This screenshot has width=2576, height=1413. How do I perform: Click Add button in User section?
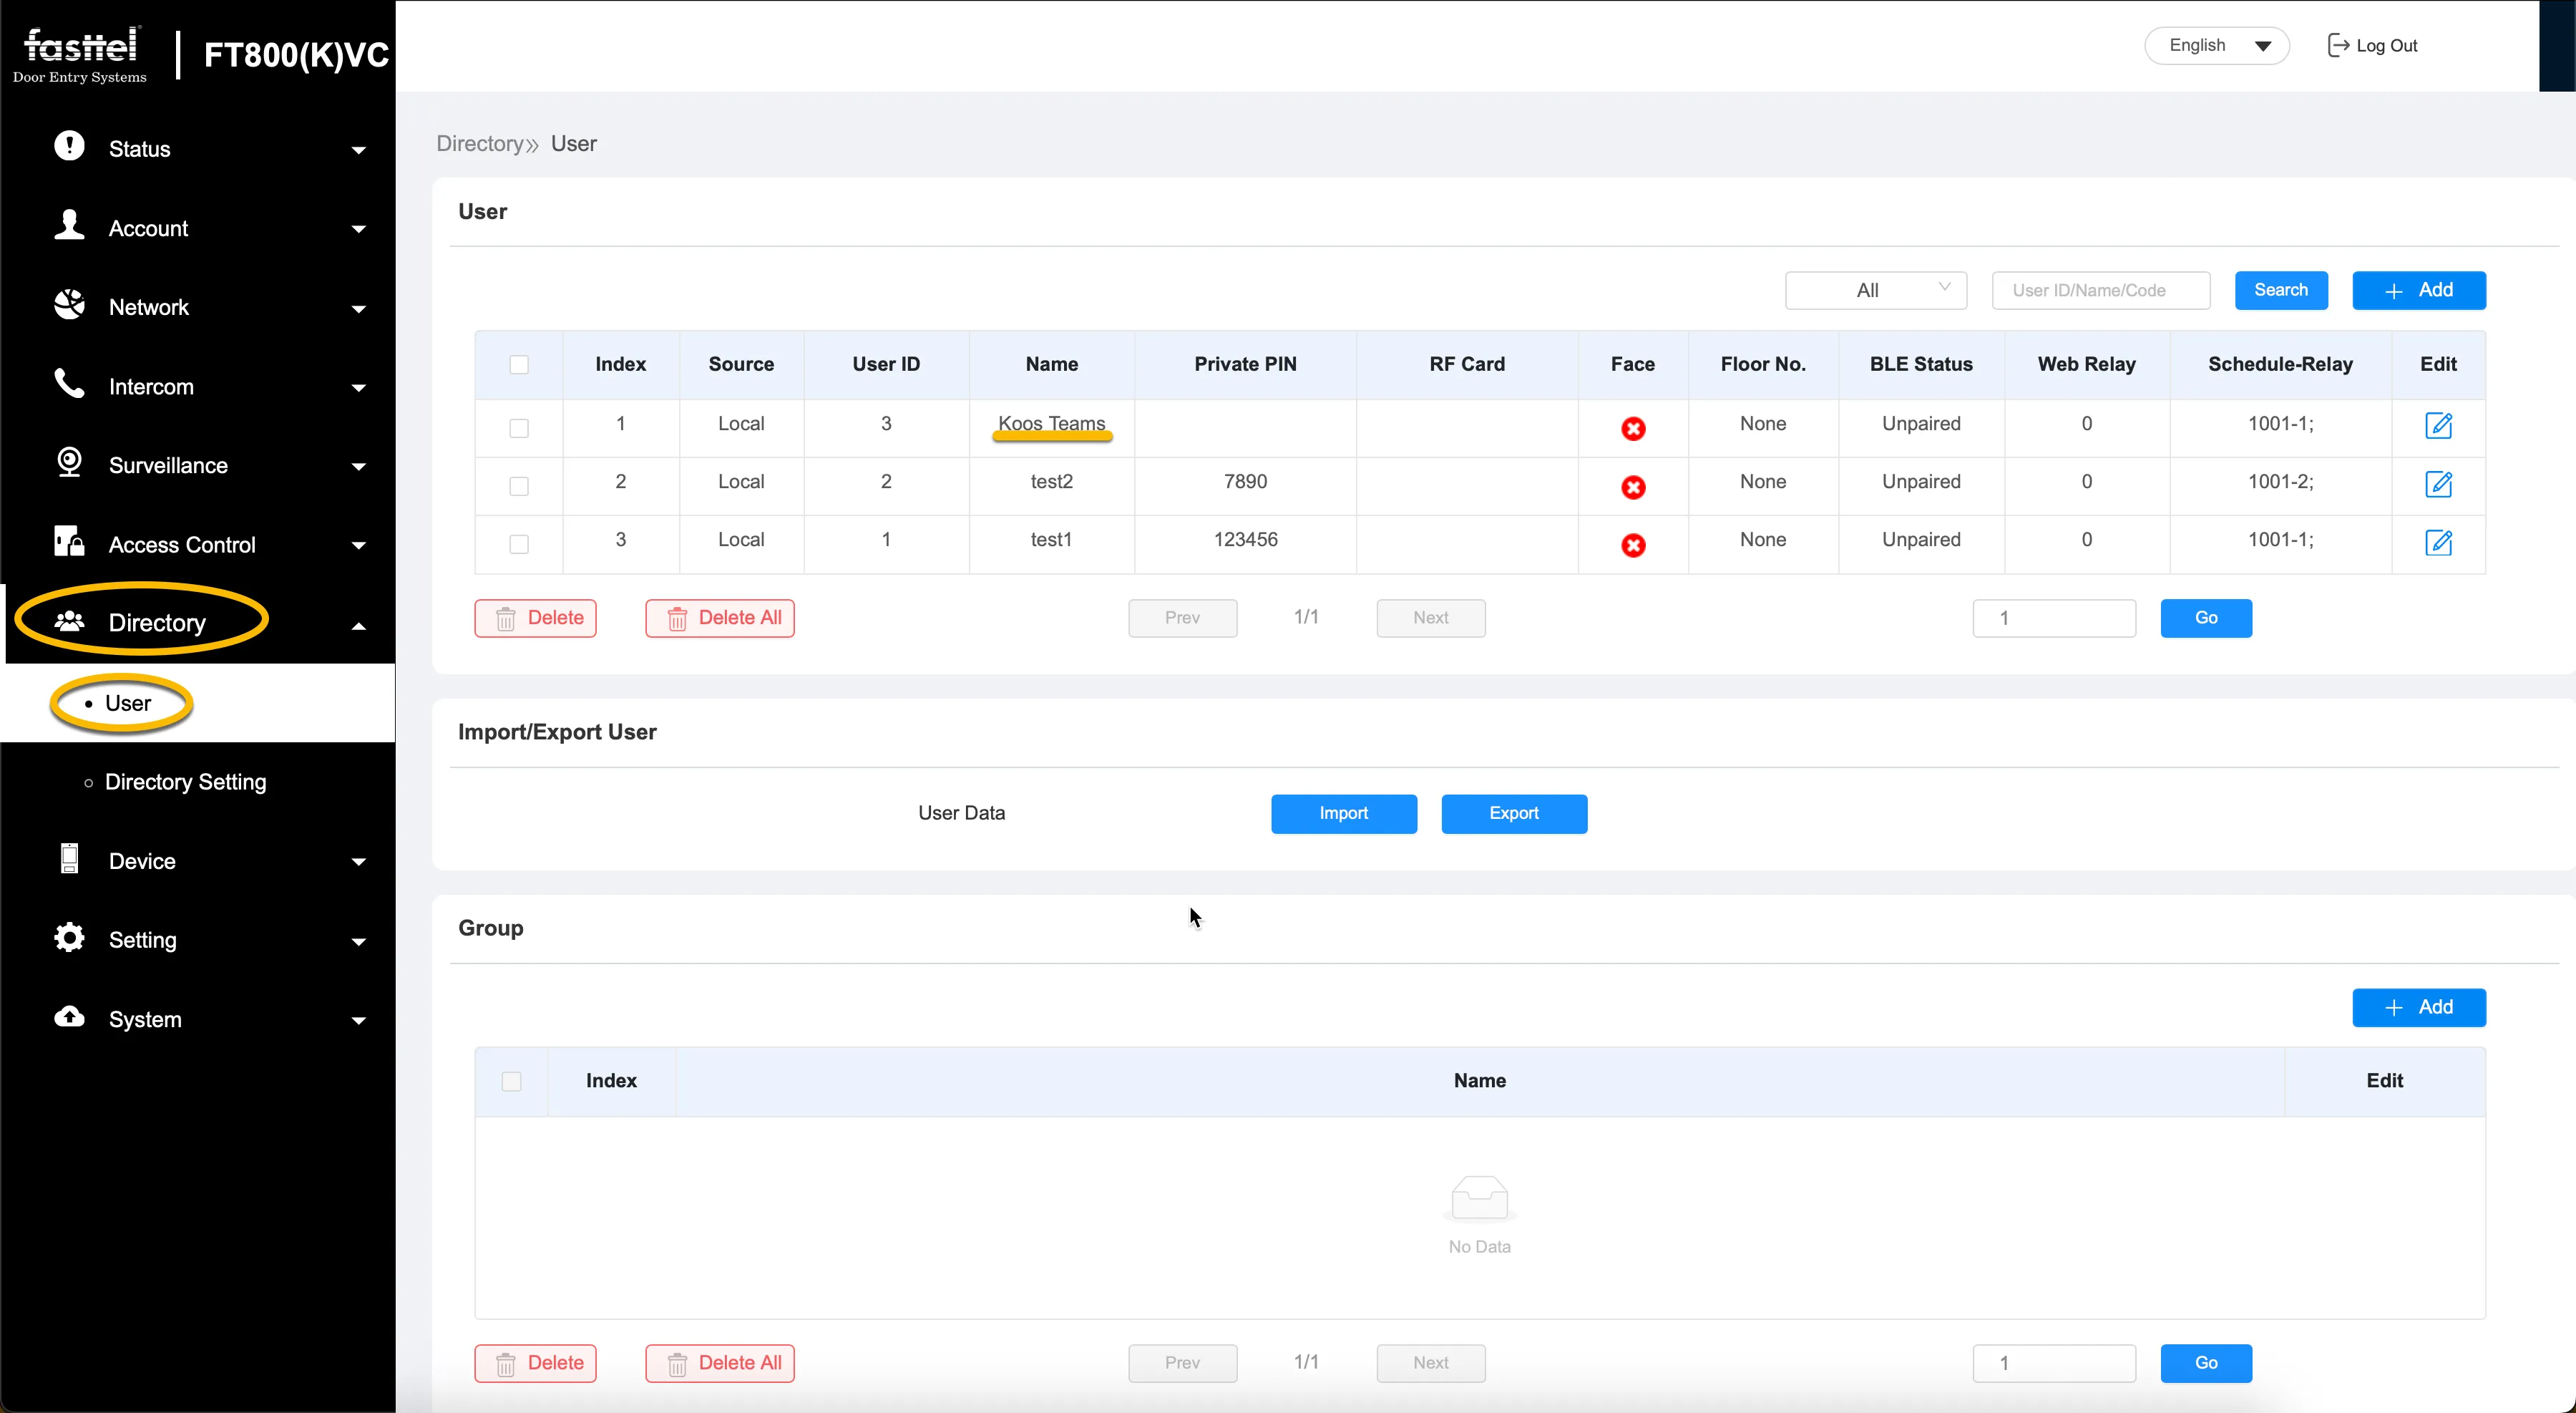(2418, 290)
